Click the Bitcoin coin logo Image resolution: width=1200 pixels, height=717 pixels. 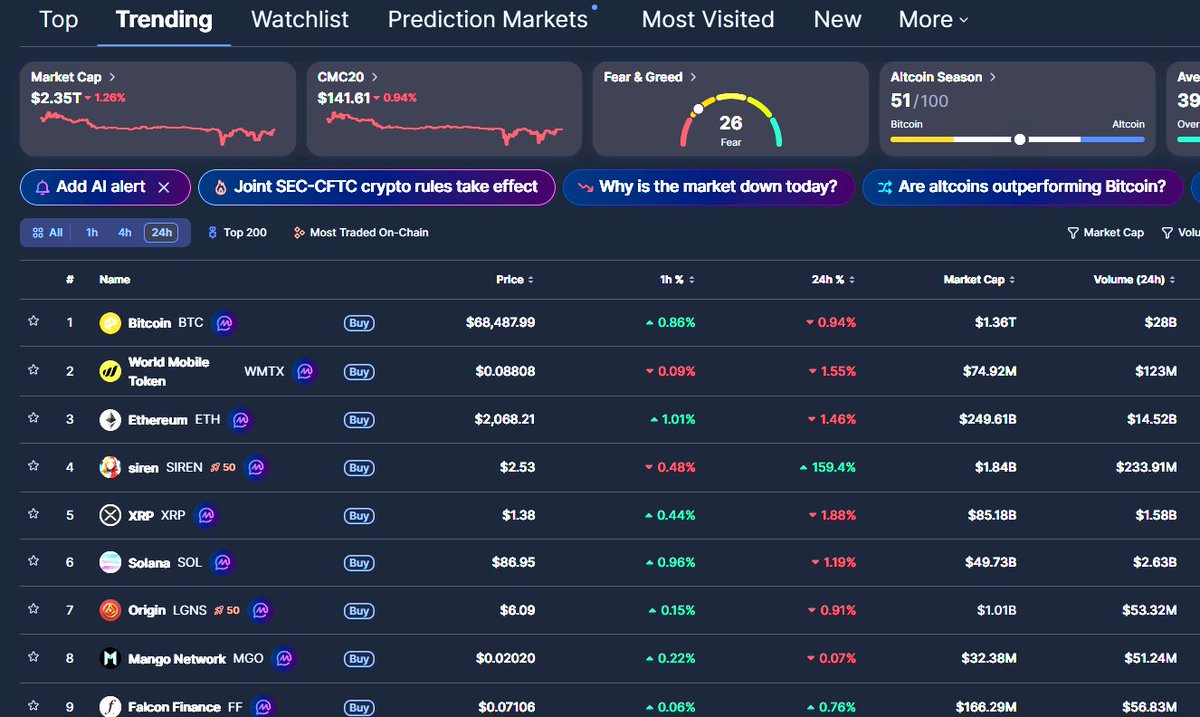tap(110, 323)
